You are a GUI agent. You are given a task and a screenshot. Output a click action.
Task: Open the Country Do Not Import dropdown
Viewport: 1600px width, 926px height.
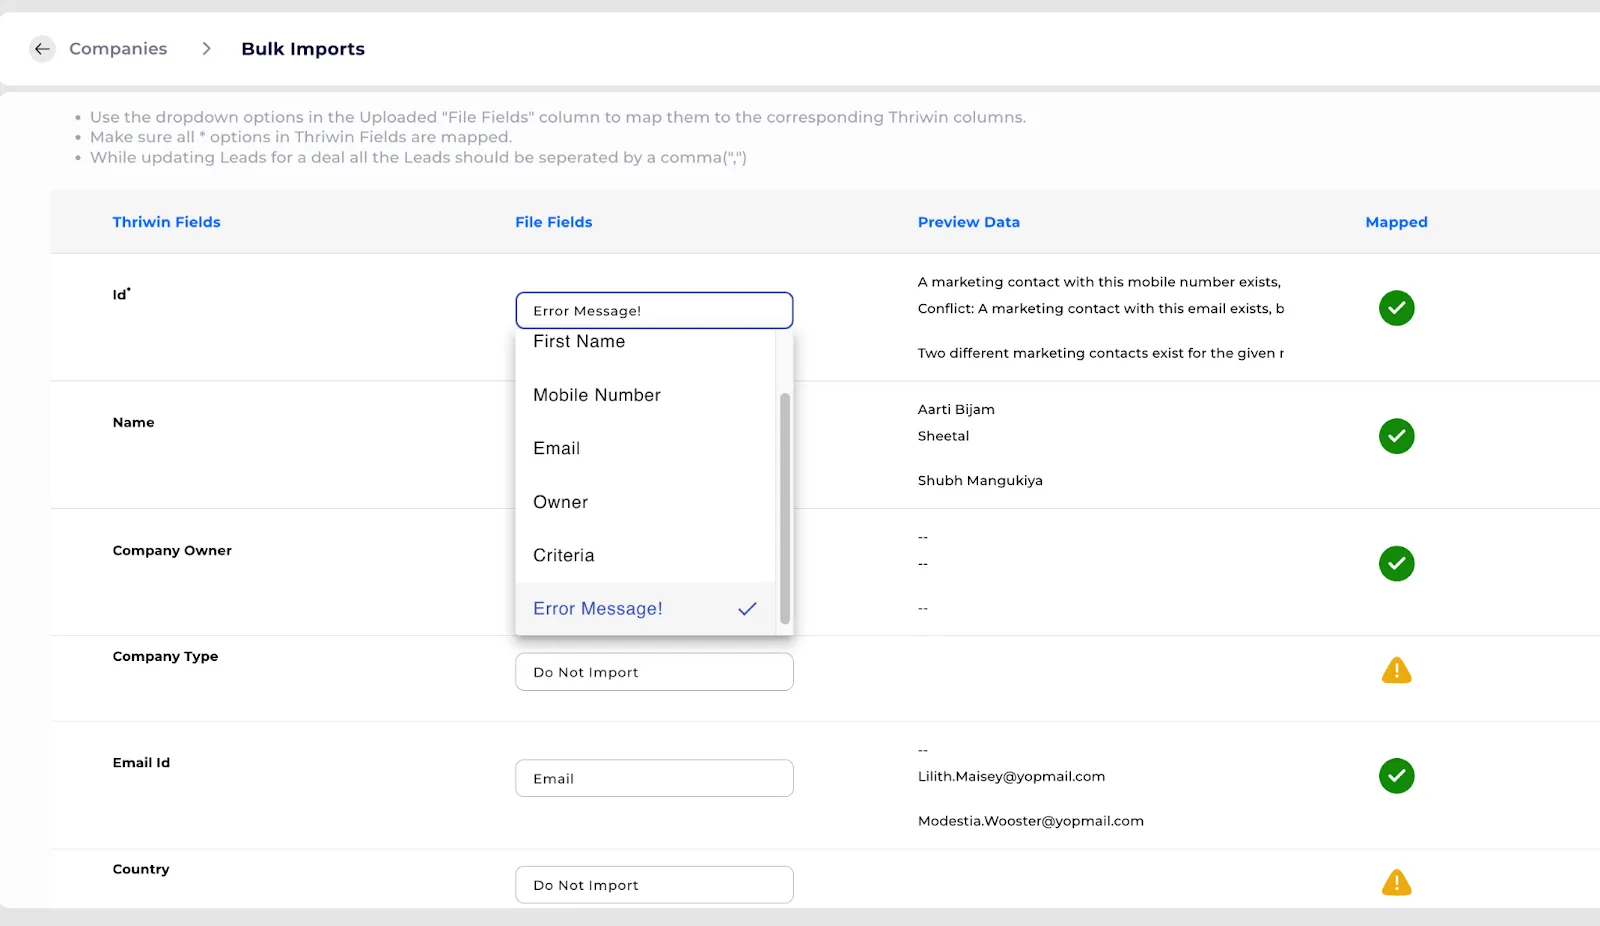click(654, 885)
